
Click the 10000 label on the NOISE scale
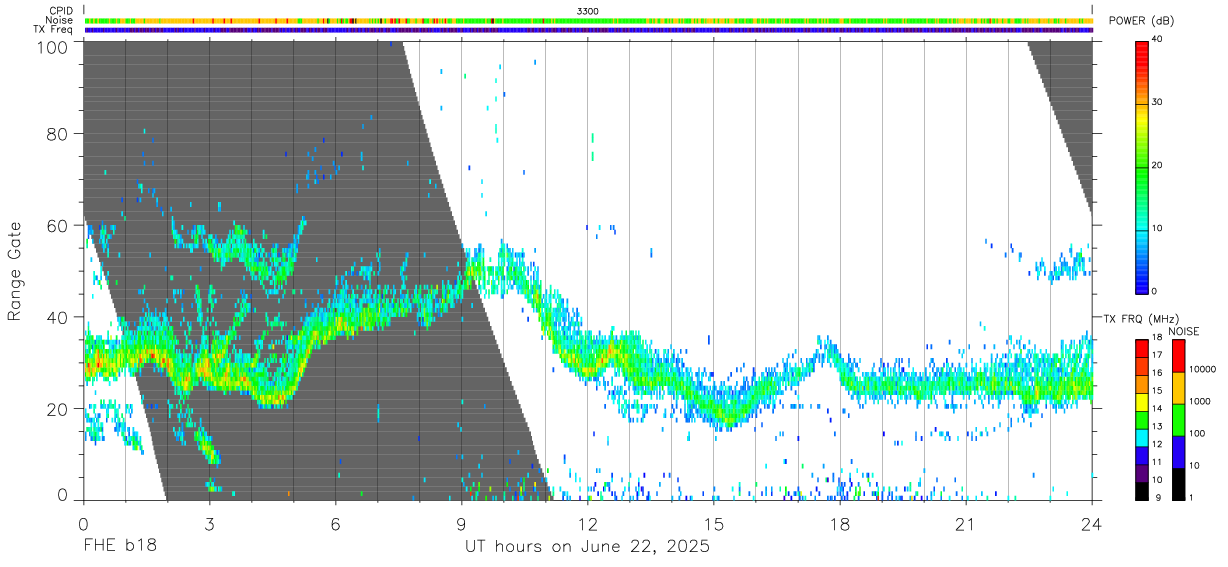(x=1202, y=369)
